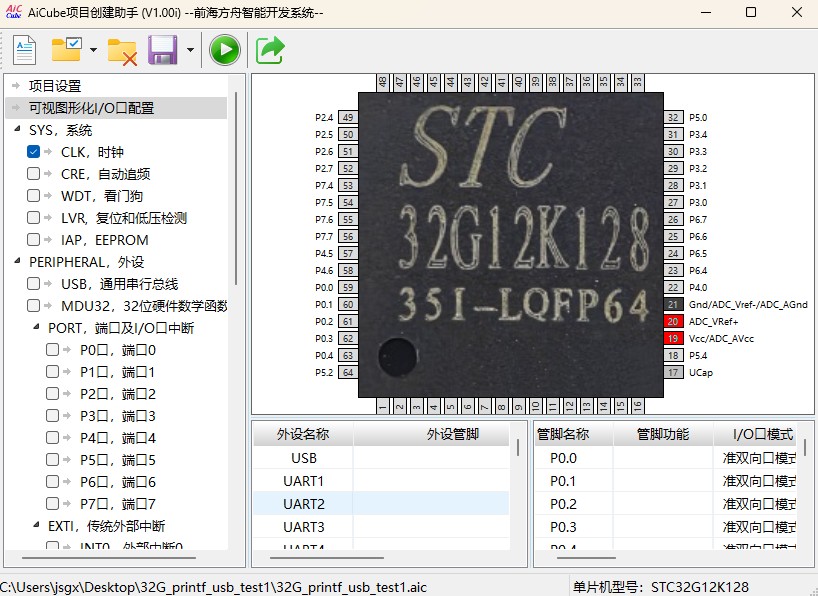Enable IAP EEPROM checkbox

click(33, 240)
